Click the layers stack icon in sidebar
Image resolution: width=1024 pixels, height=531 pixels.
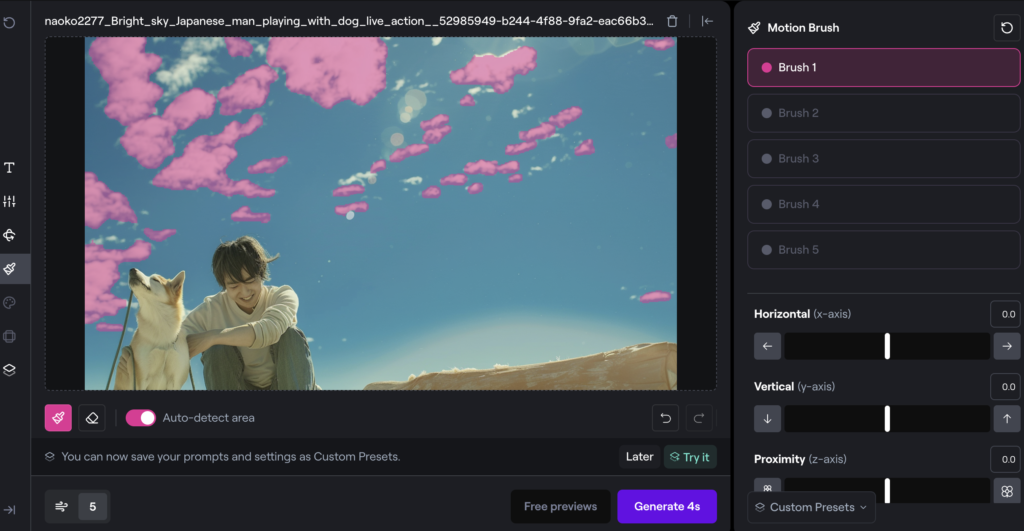tap(10, 369)
